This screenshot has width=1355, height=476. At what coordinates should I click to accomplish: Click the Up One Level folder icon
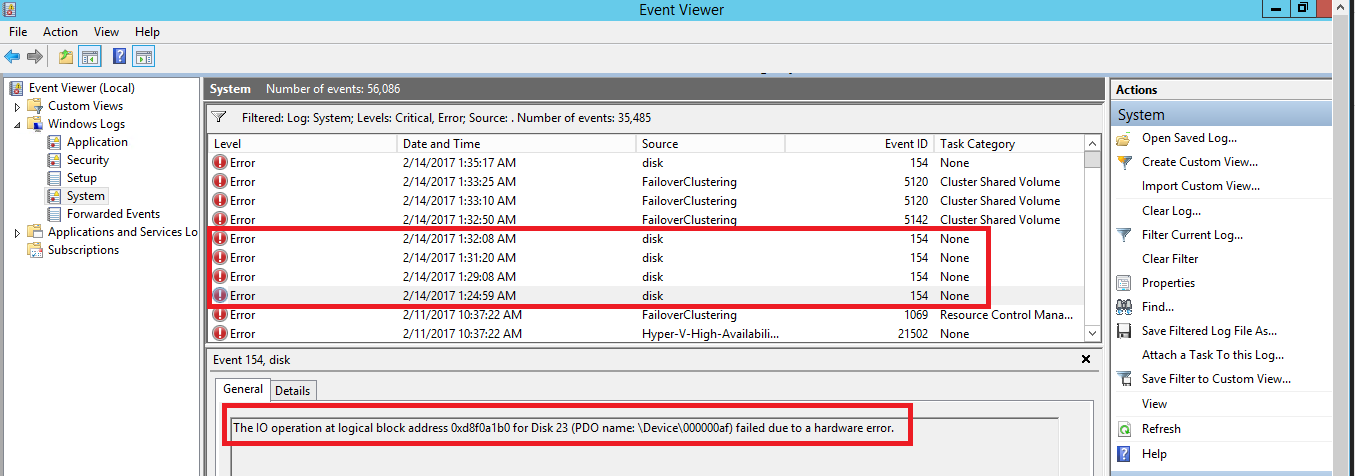tap(66, 57)
